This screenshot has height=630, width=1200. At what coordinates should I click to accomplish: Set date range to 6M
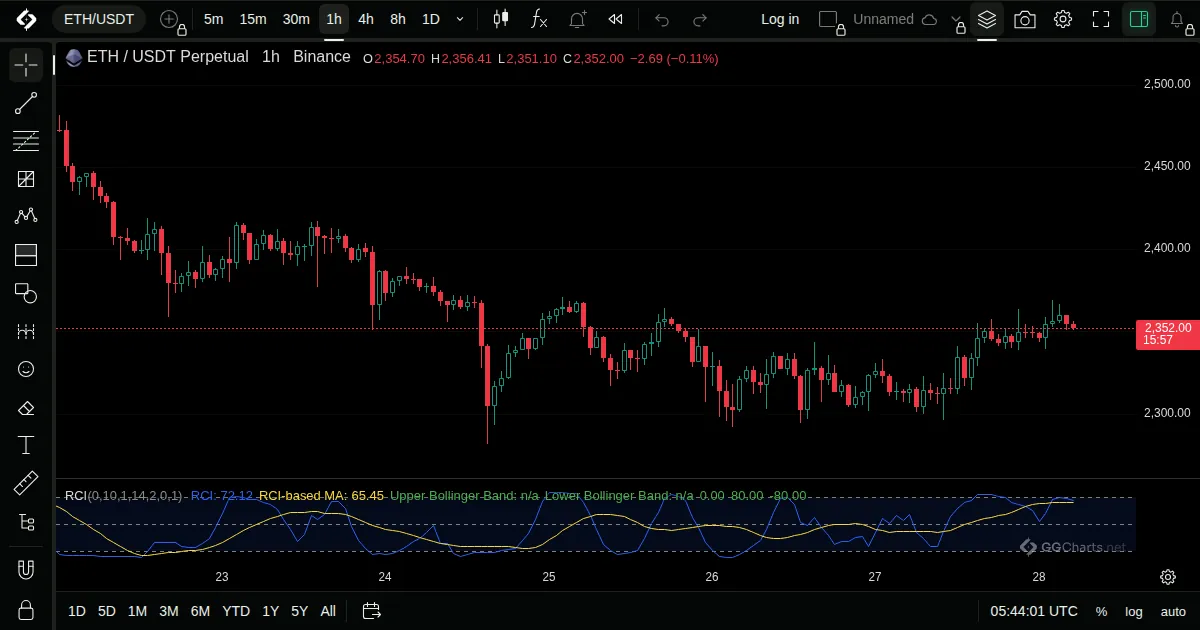(x=200, y=611)
